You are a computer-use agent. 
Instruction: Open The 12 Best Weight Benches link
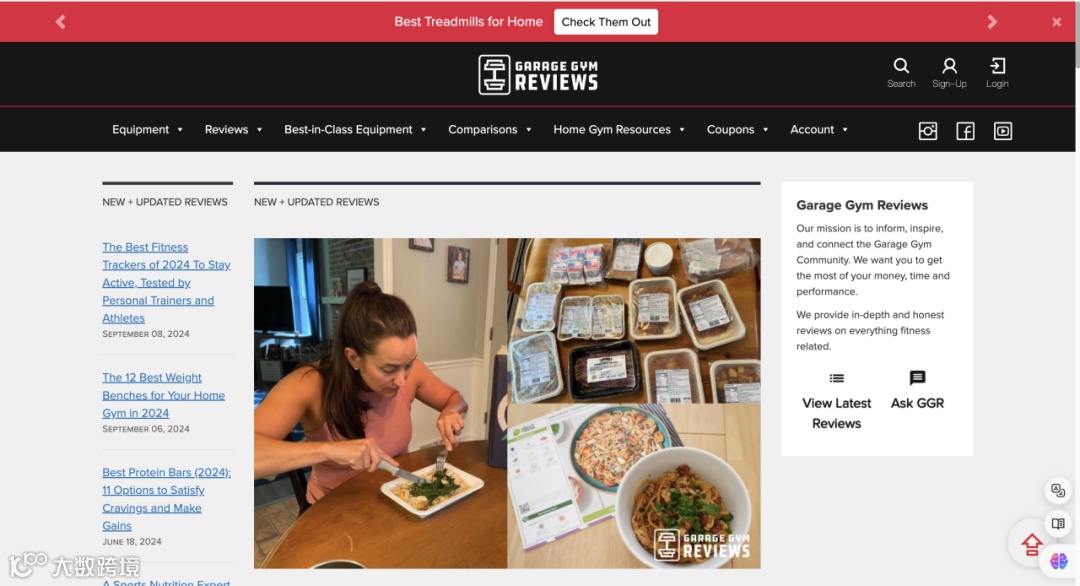point(163,395)
